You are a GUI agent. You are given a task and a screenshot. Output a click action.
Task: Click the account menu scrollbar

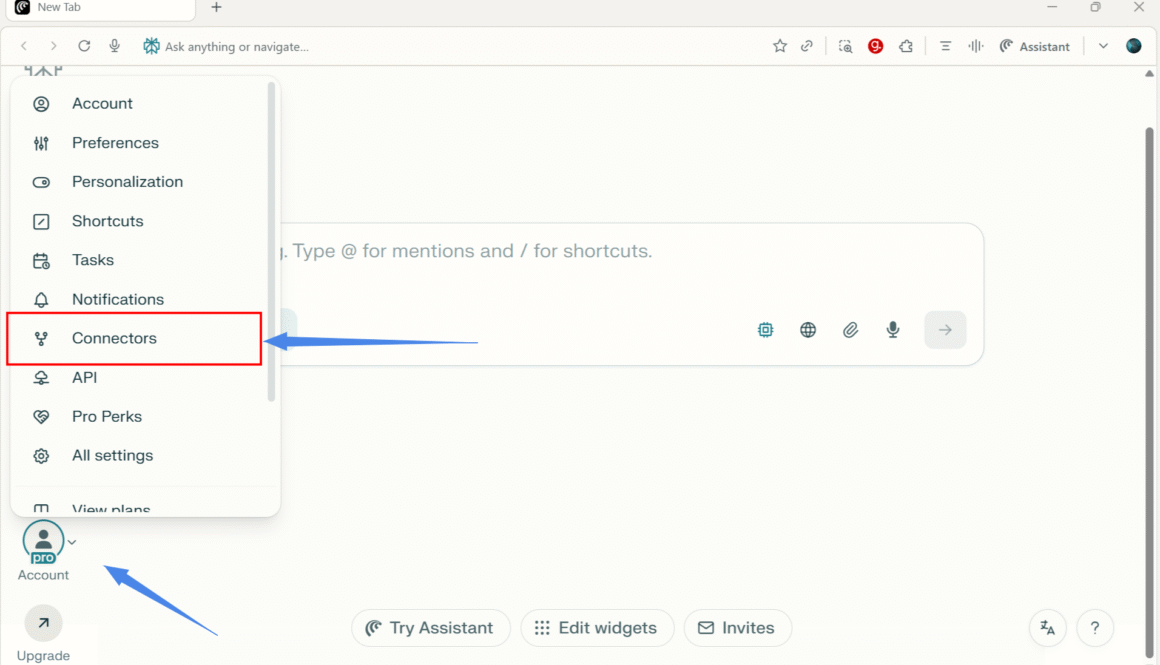[271, 240]
